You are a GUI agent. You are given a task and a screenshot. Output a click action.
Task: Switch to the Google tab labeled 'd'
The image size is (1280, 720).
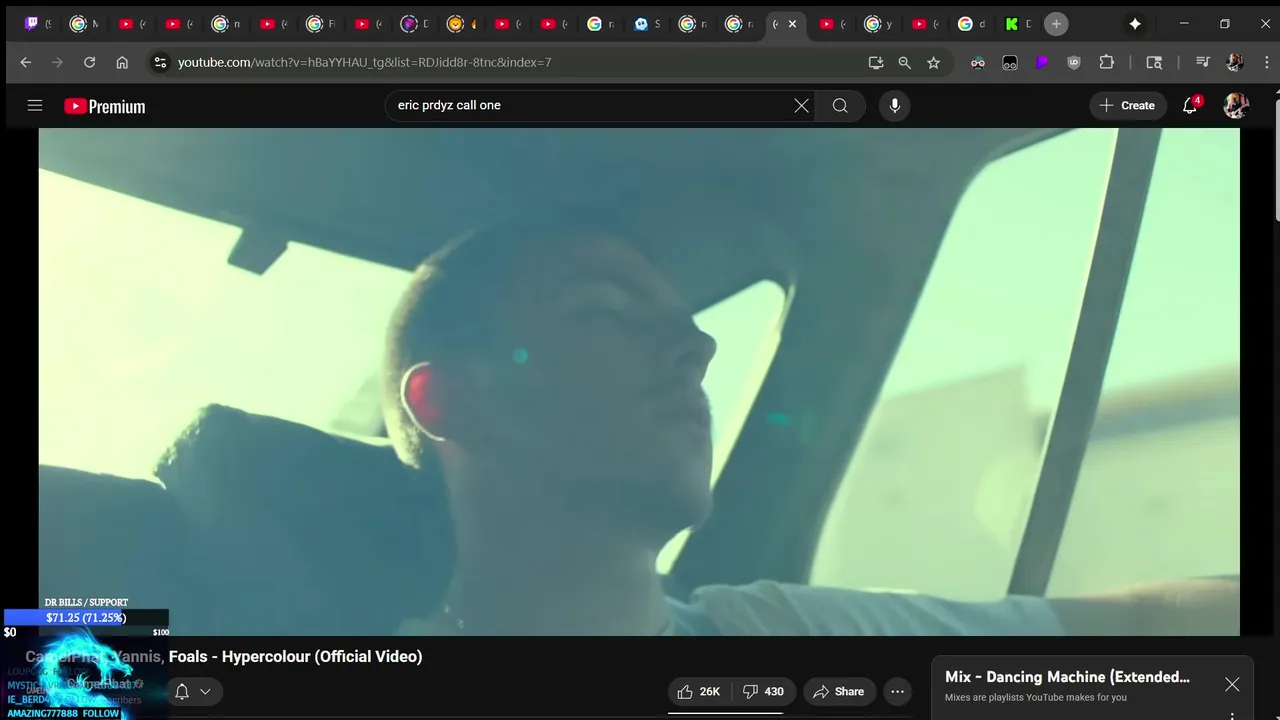[x=970, y=24]
